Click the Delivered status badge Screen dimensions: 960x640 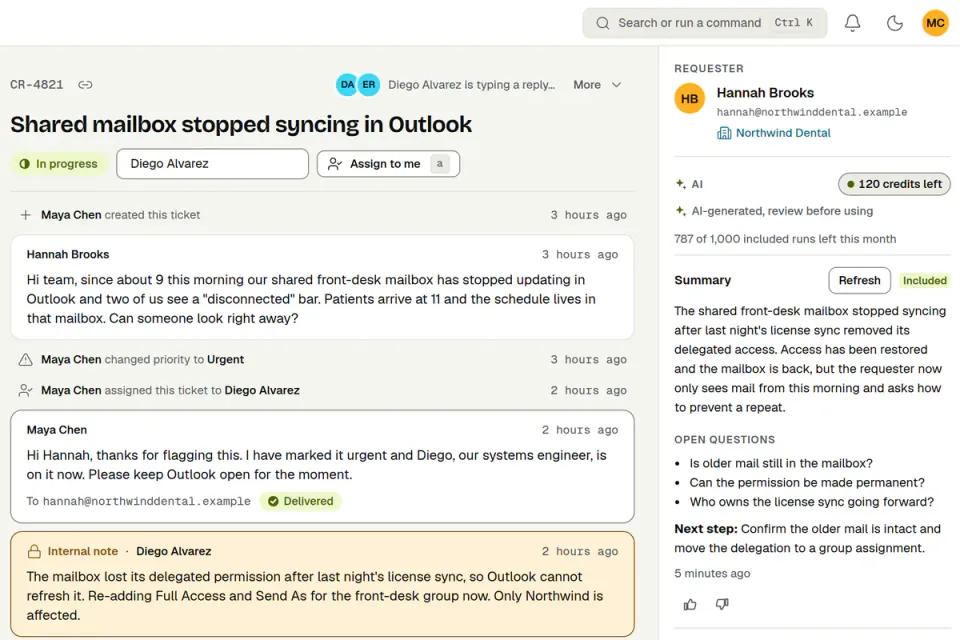(300, 501)
